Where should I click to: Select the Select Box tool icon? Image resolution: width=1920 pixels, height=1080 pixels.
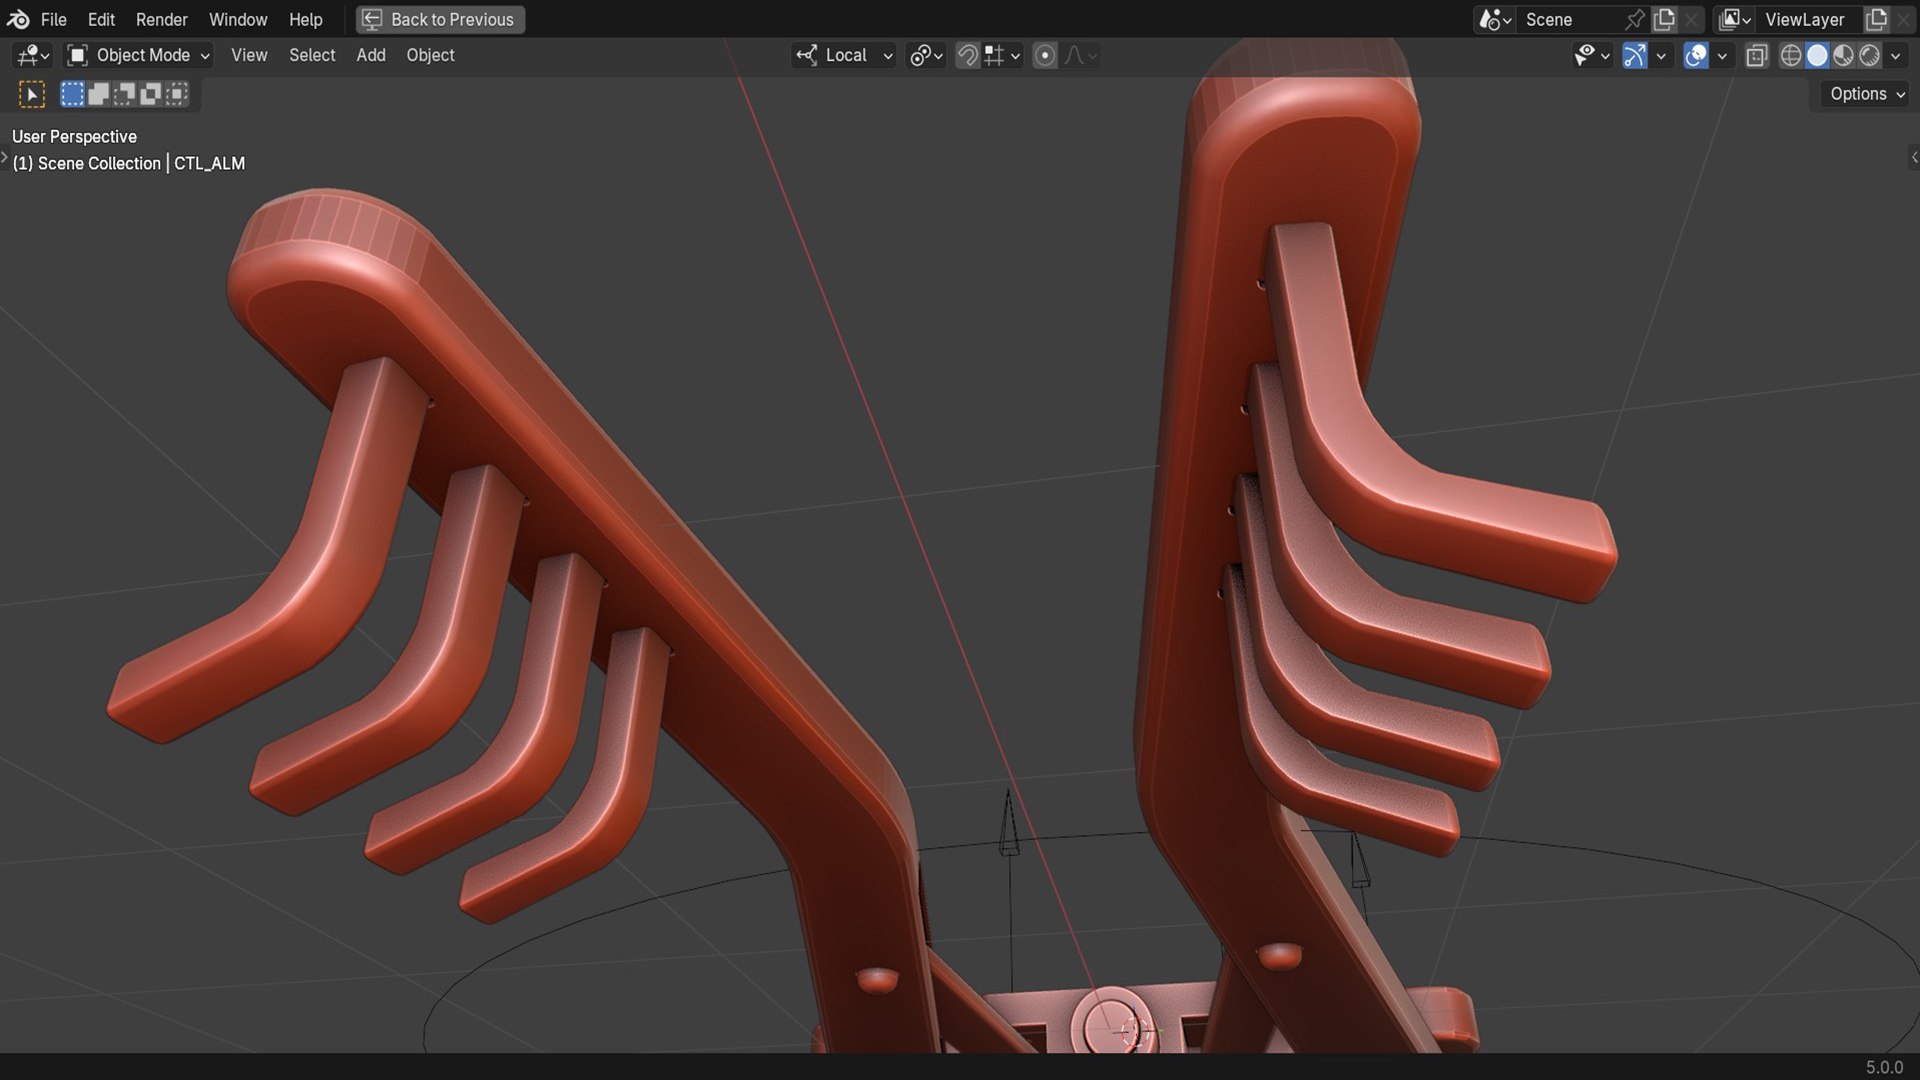(32, 94)
